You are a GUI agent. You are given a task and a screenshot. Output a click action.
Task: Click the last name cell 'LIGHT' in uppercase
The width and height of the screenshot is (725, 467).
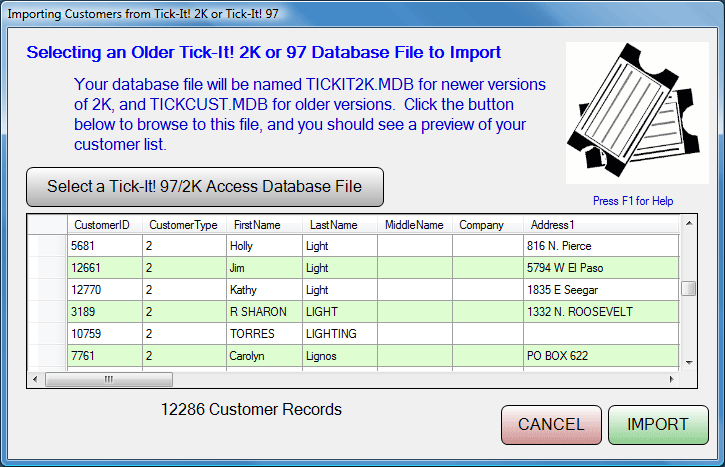coord(340,312)
